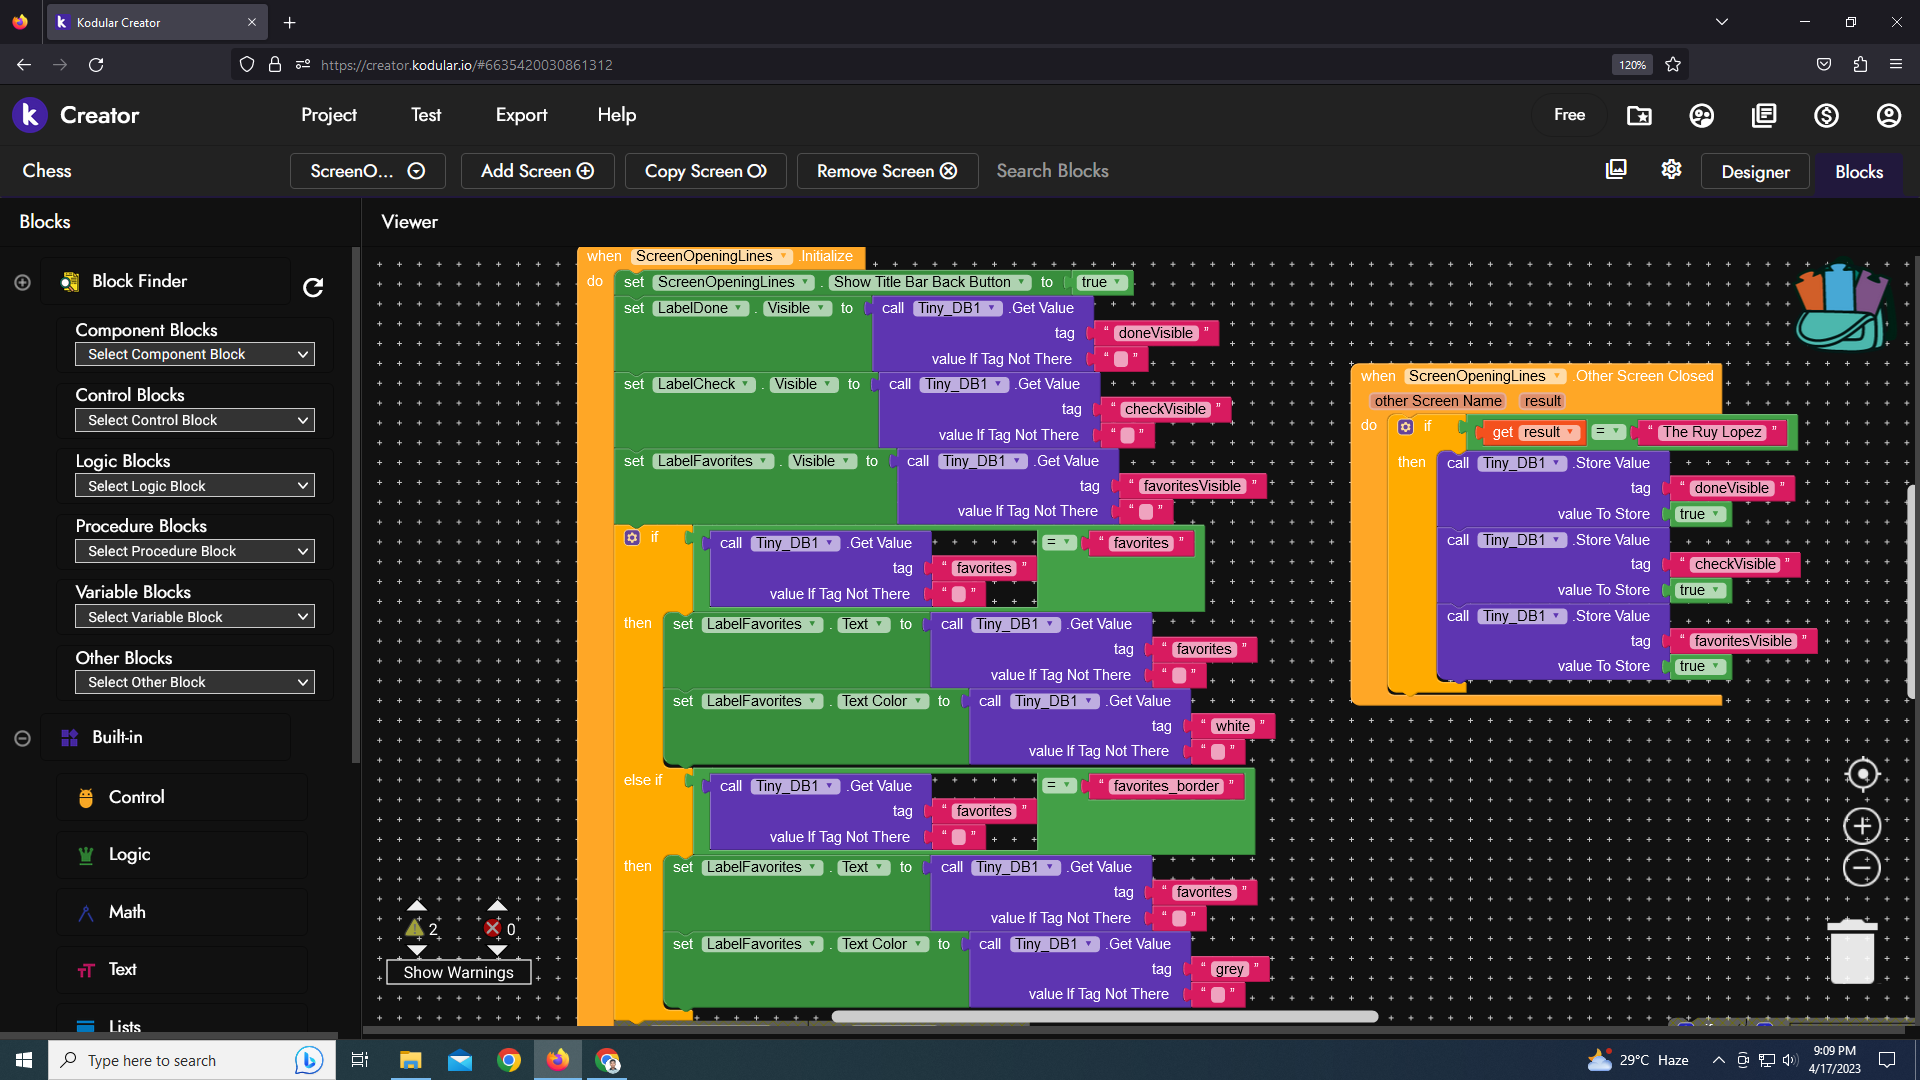Collapse the Built-in section
Screen dimensions: 1920x1080
22,738
